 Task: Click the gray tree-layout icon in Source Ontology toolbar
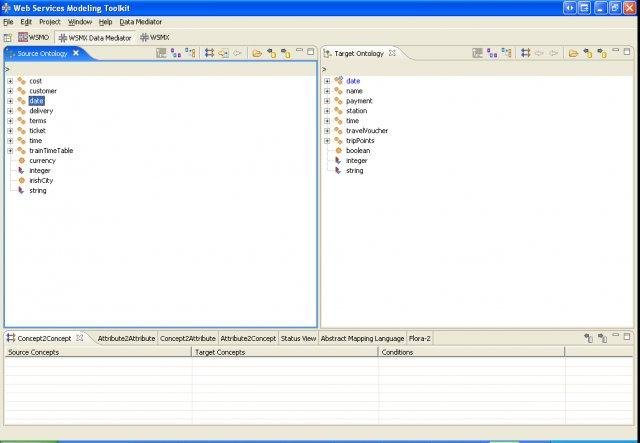point(161,53)
